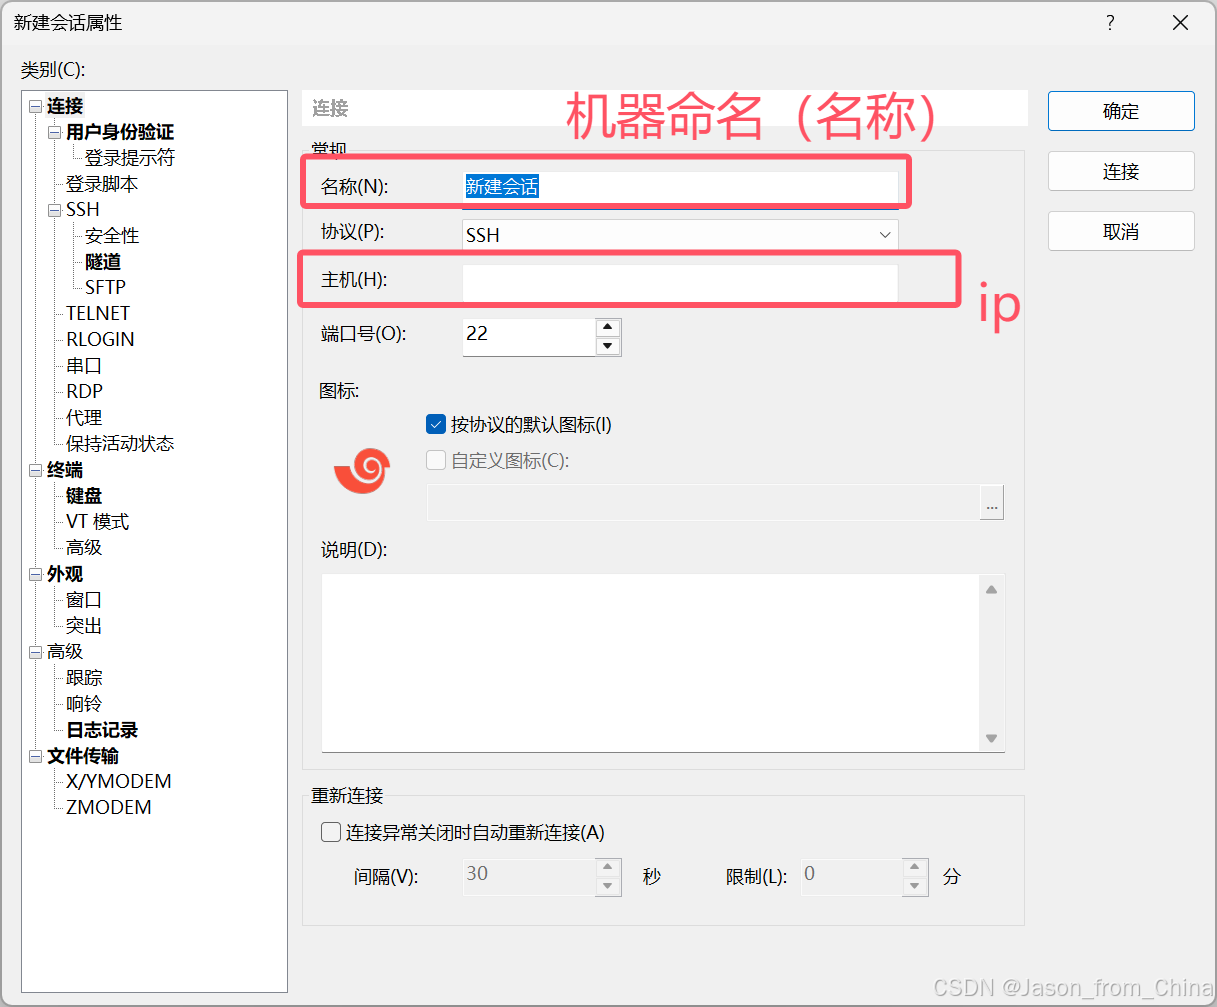Click the browse ellipsis button for custom icon
The image size is (1217, 1007).
pyautogui.click(x=992, y=503)
